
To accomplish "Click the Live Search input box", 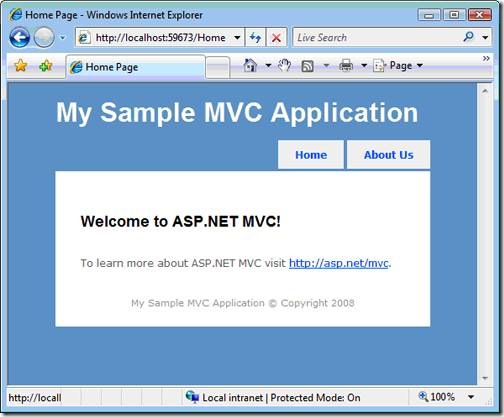I will point(377,38).
